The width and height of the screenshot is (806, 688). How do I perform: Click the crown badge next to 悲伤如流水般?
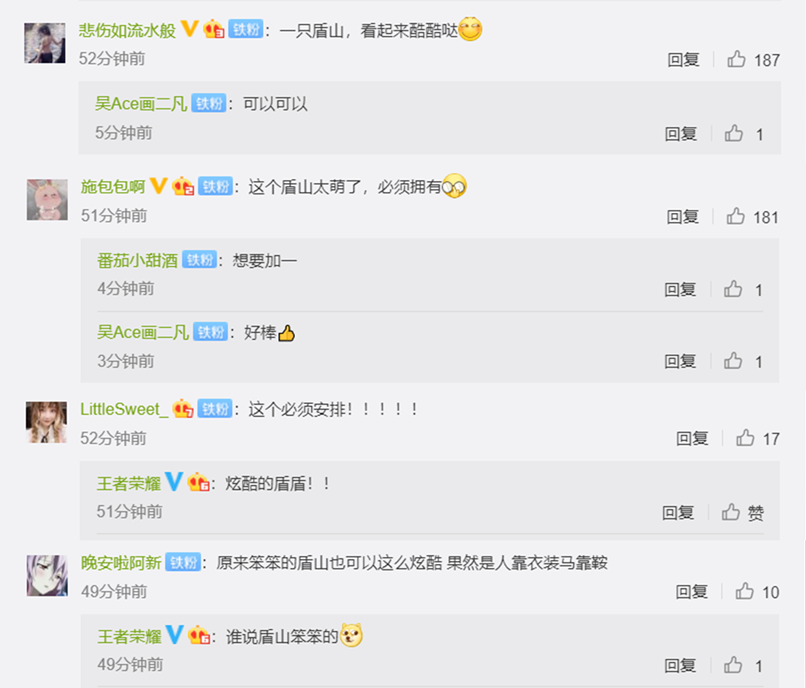213,29
